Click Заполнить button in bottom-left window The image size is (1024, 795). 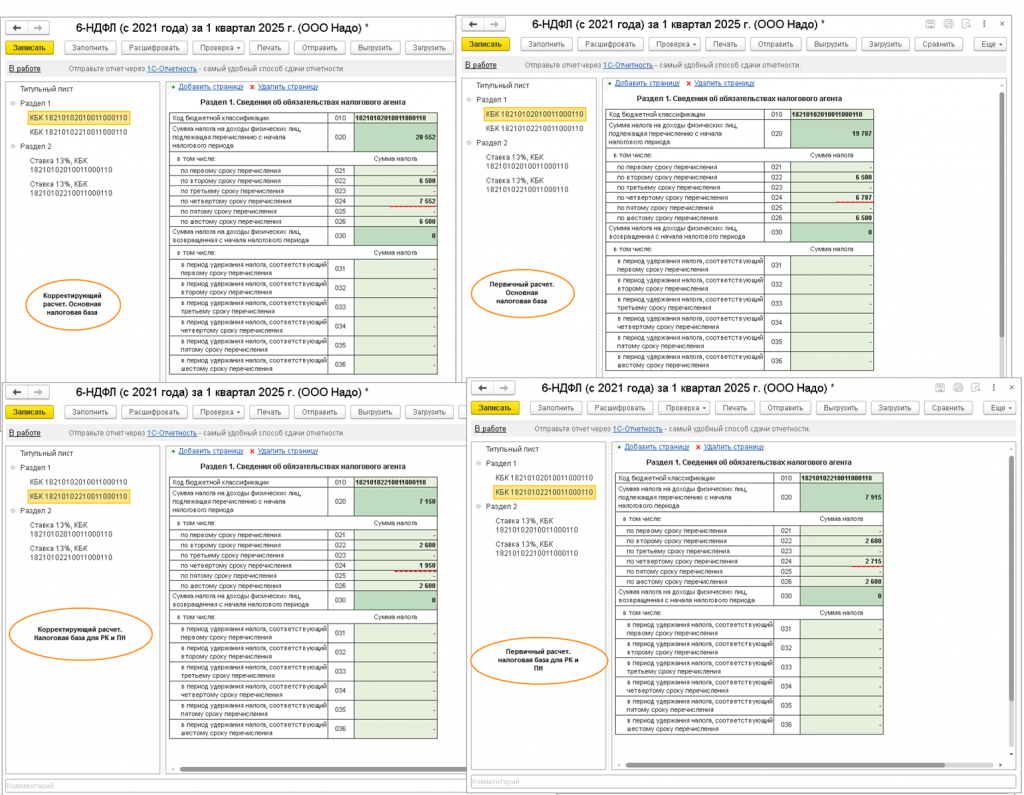coord(90,412)
